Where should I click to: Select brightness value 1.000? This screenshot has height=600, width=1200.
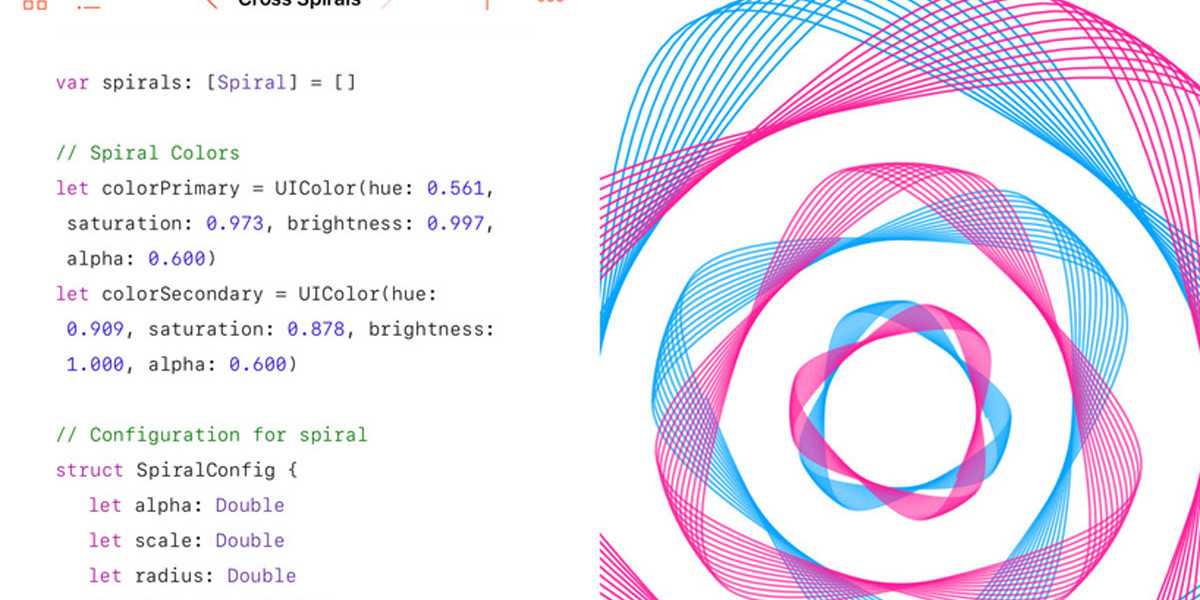[x=95, y=364]
